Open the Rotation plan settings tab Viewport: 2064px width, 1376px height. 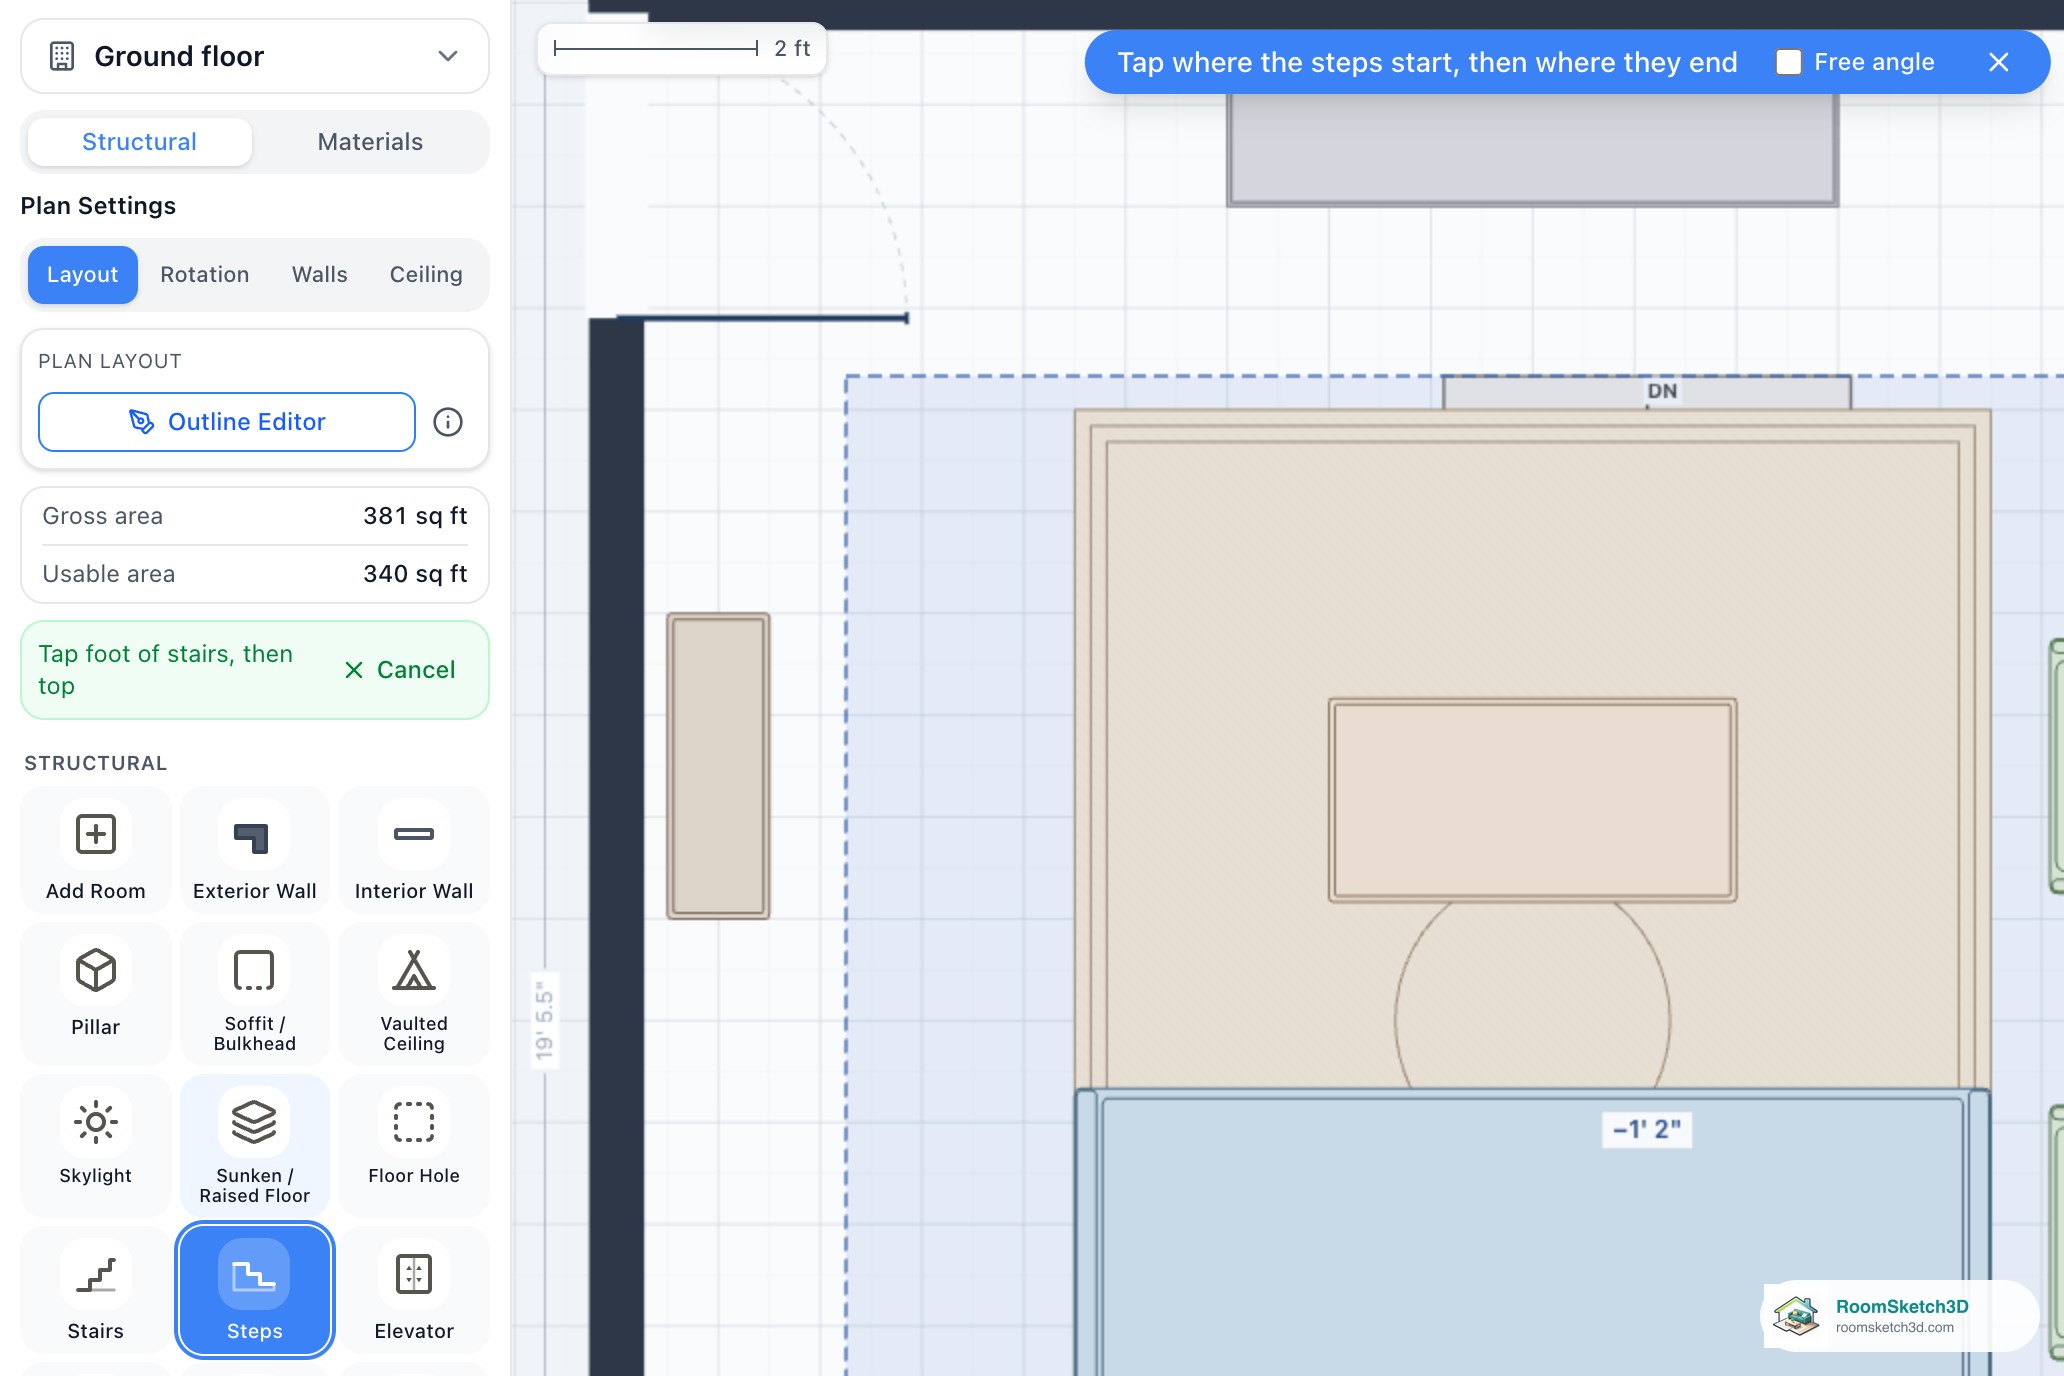[x=204, y=275]
